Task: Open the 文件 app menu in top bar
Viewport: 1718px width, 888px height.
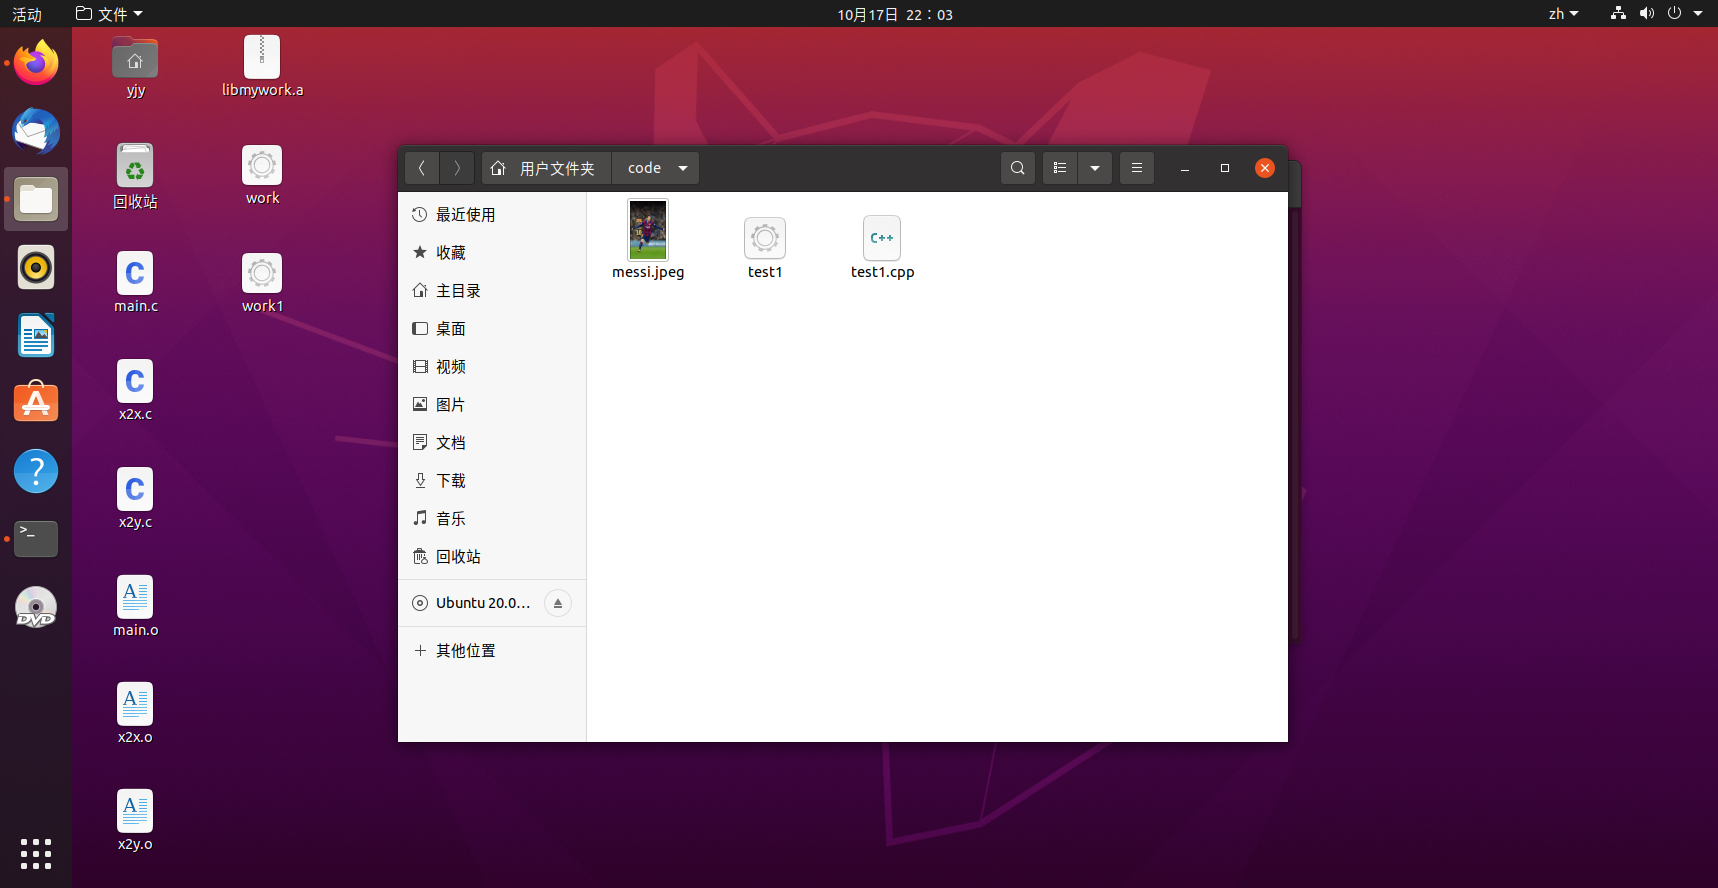Action: click(110, 14)
